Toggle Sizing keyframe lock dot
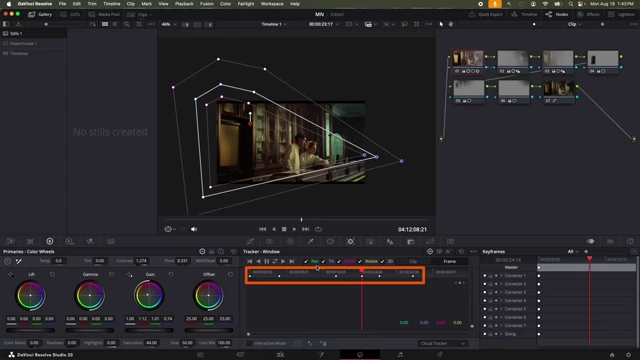Viewport: 640px width, 360px height. 485,334
